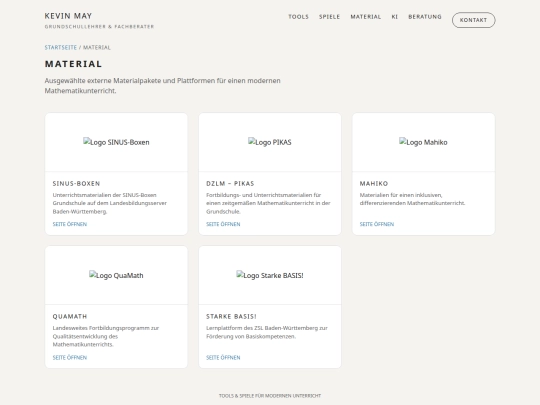Open the Beratung navigation item

[x=425, y=17]
